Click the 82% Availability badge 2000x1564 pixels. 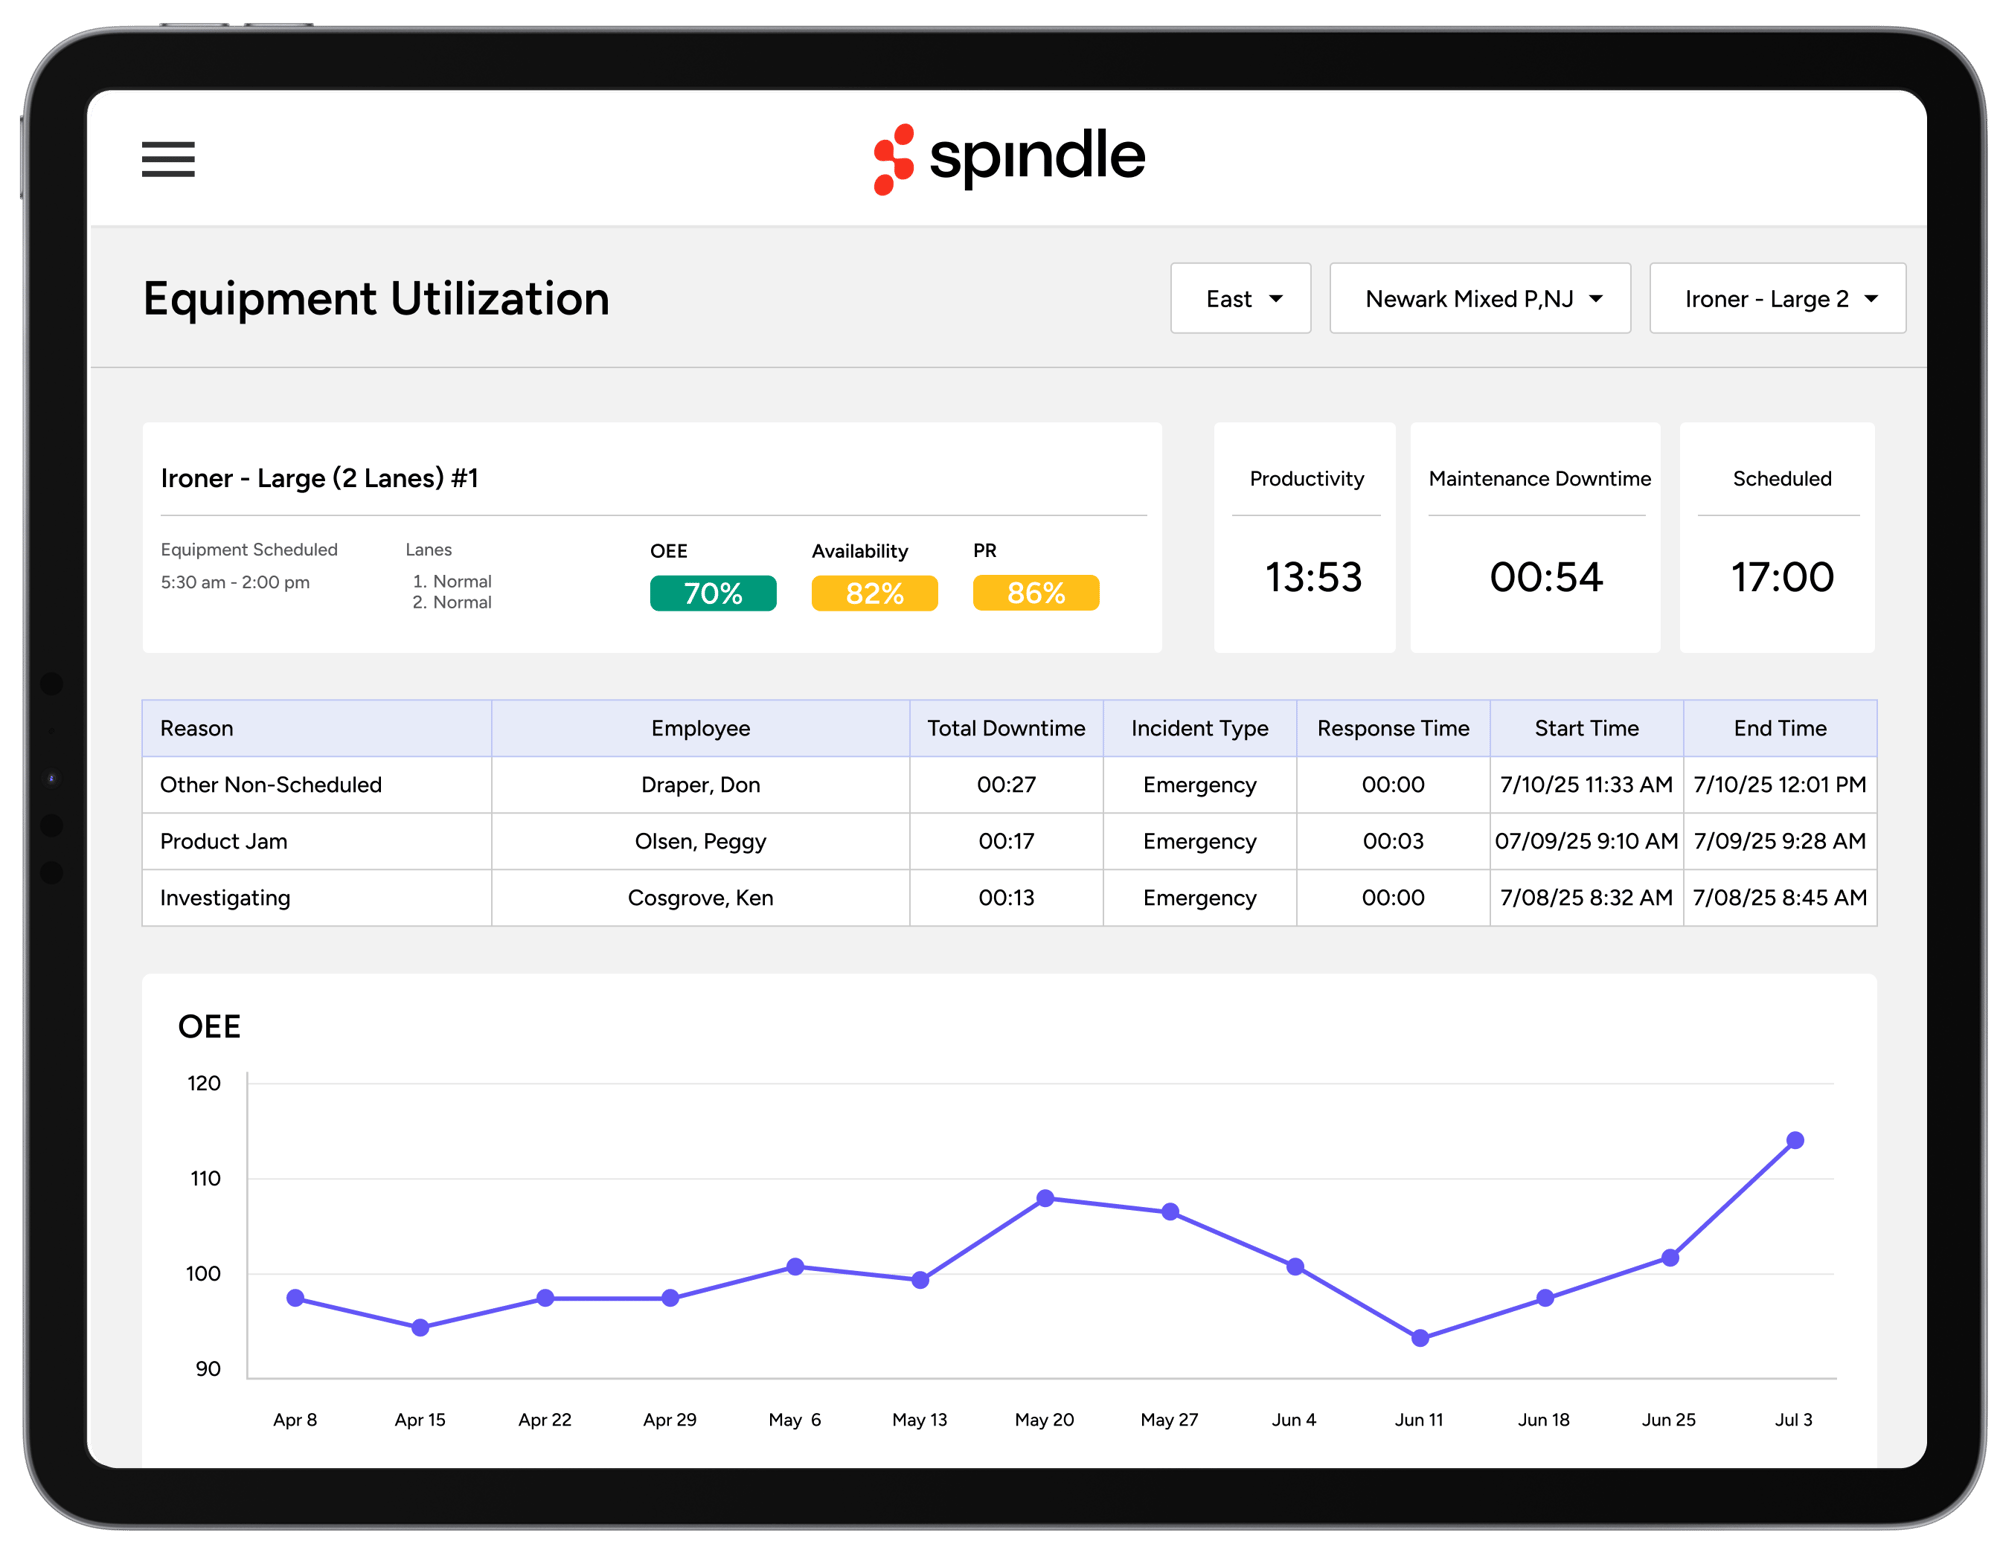click(874, 593)
